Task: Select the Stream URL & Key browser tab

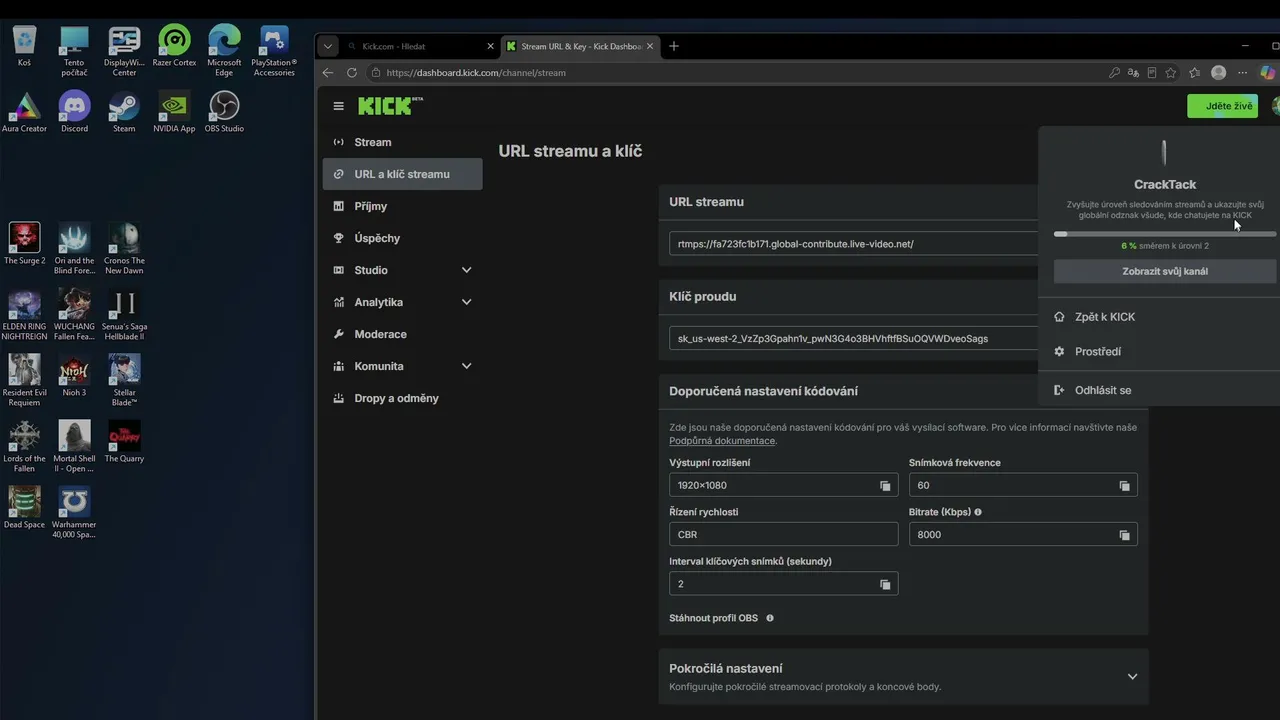Action: pos(580,46)
